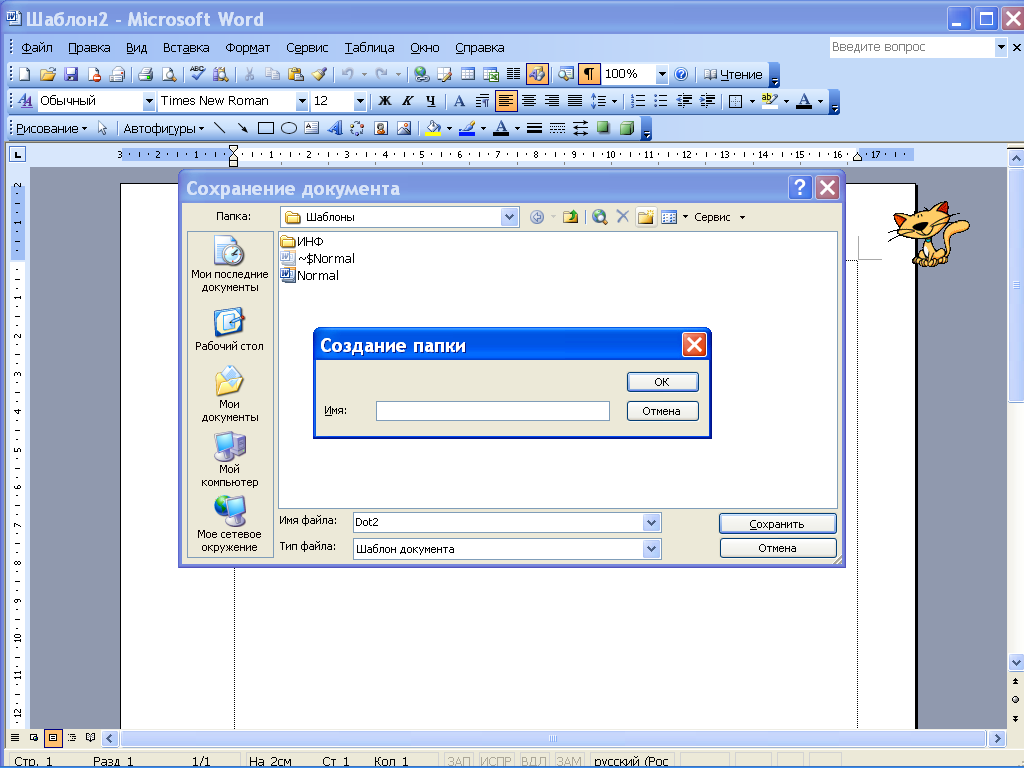The width and height of the screenshot is (1024, 768).
Task: Open the Style (Обычный) dropdown
Action: [149, 101]
